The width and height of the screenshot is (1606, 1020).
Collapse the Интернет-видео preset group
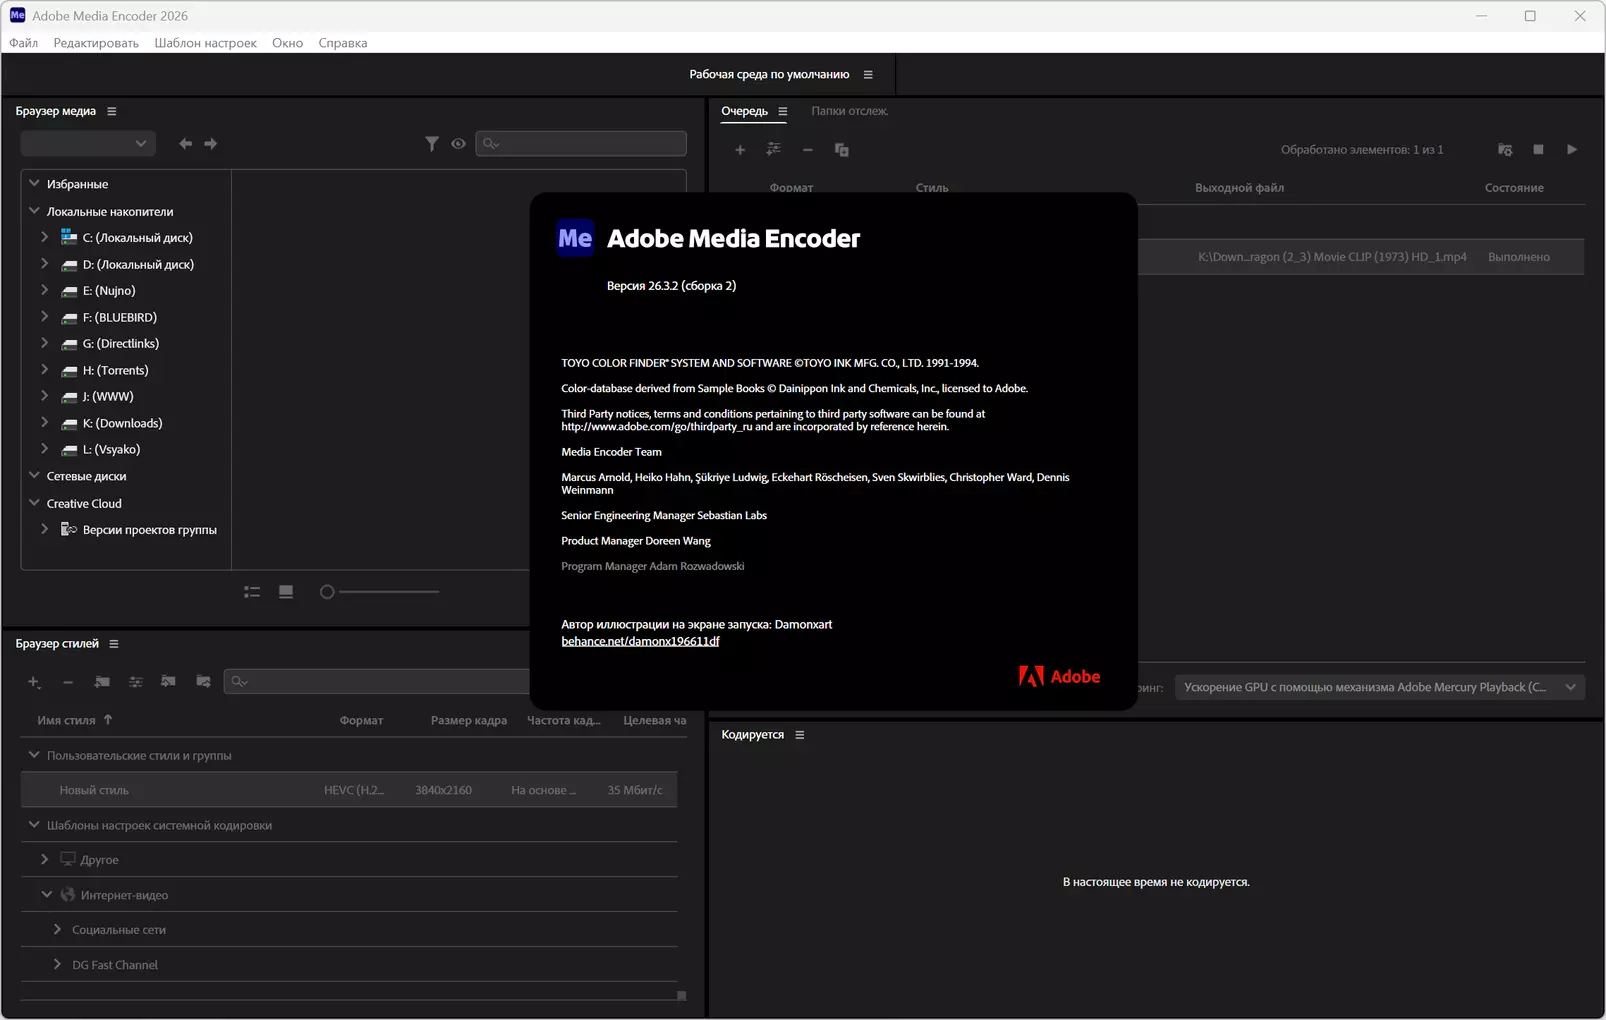(x=46, y=895)
